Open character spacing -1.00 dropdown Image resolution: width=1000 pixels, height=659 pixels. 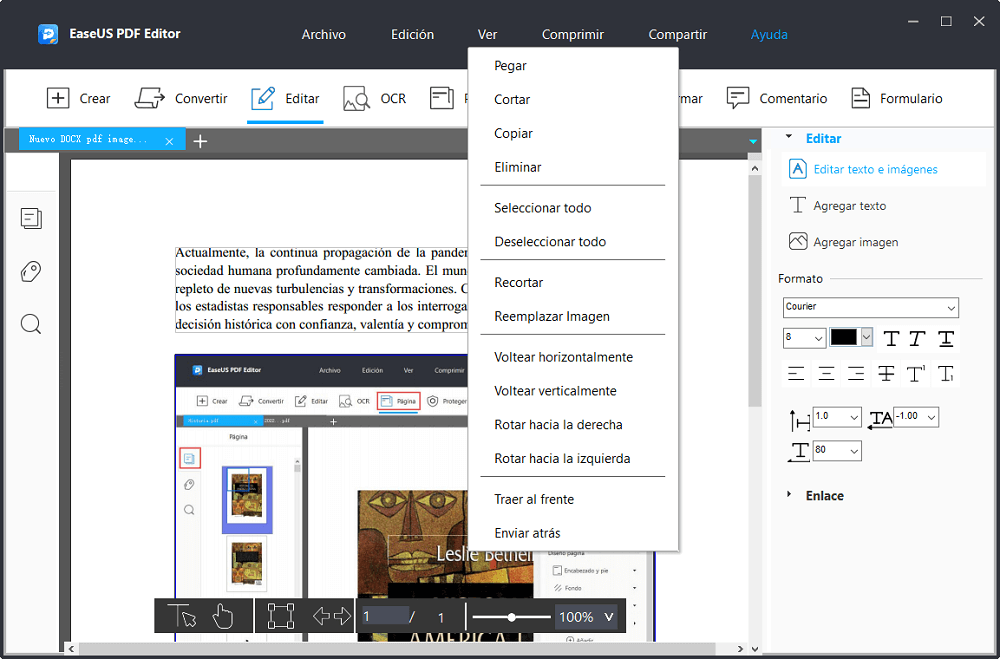(916, 417)
